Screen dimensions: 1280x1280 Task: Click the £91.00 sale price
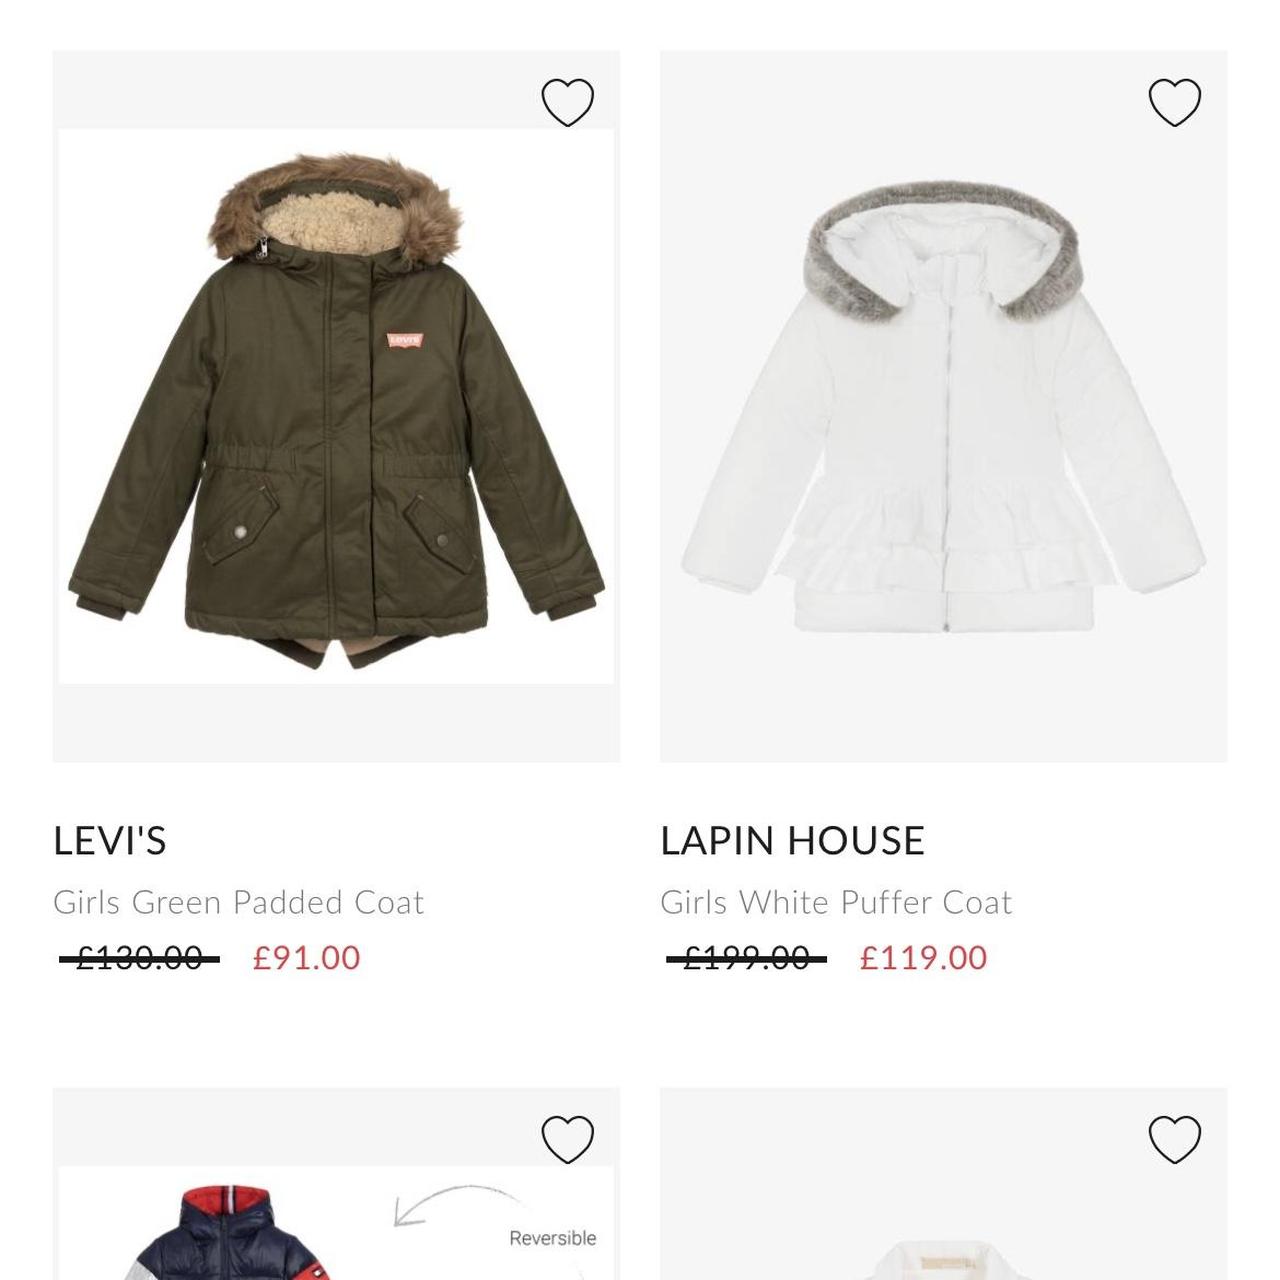tap(306, 958)
